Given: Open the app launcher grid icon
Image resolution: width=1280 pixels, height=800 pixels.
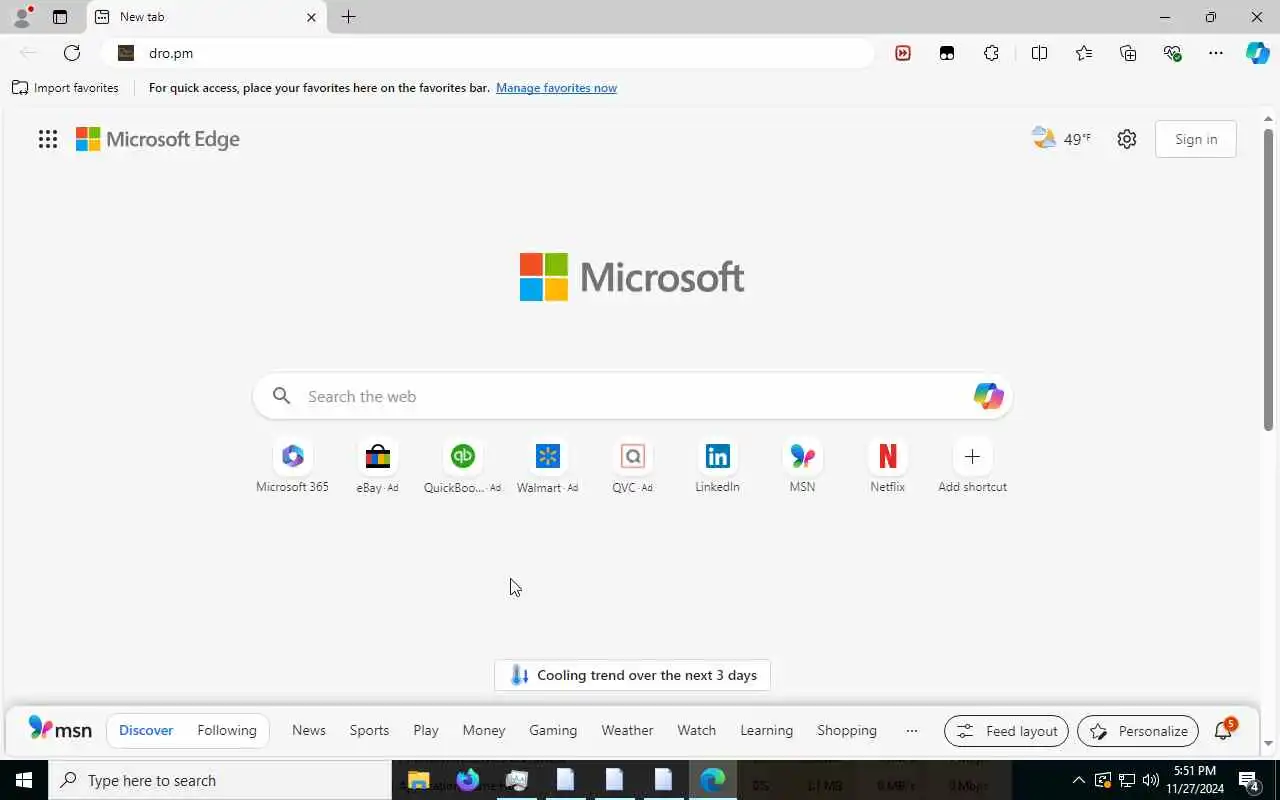Looking at the screenshot, I should (x=48, y=139).
